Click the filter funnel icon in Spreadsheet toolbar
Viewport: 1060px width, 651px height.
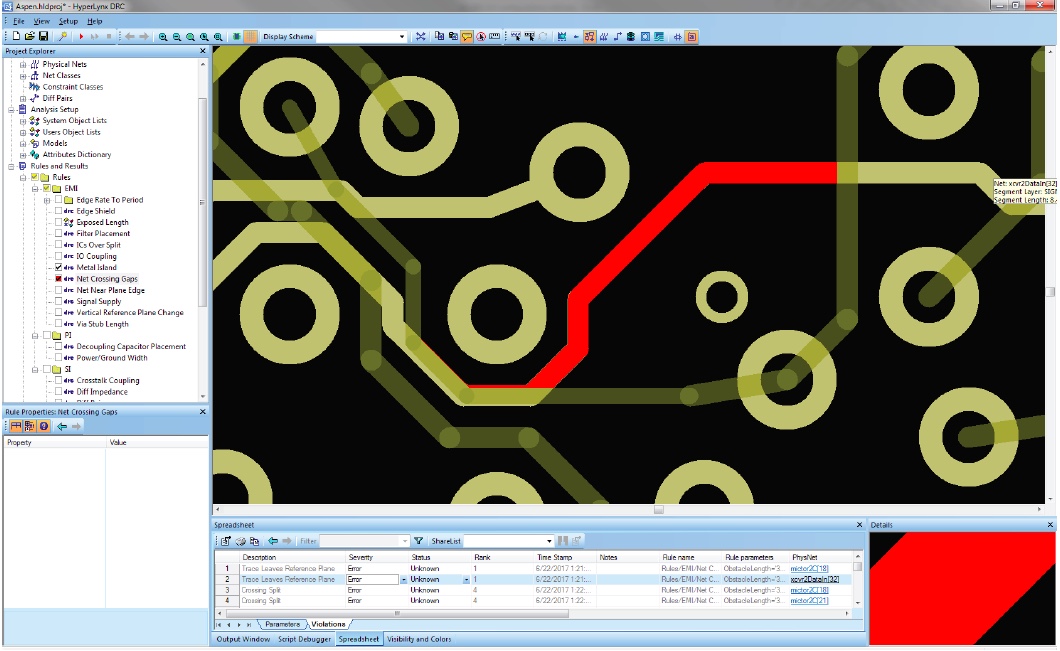(x=418, y=541)
